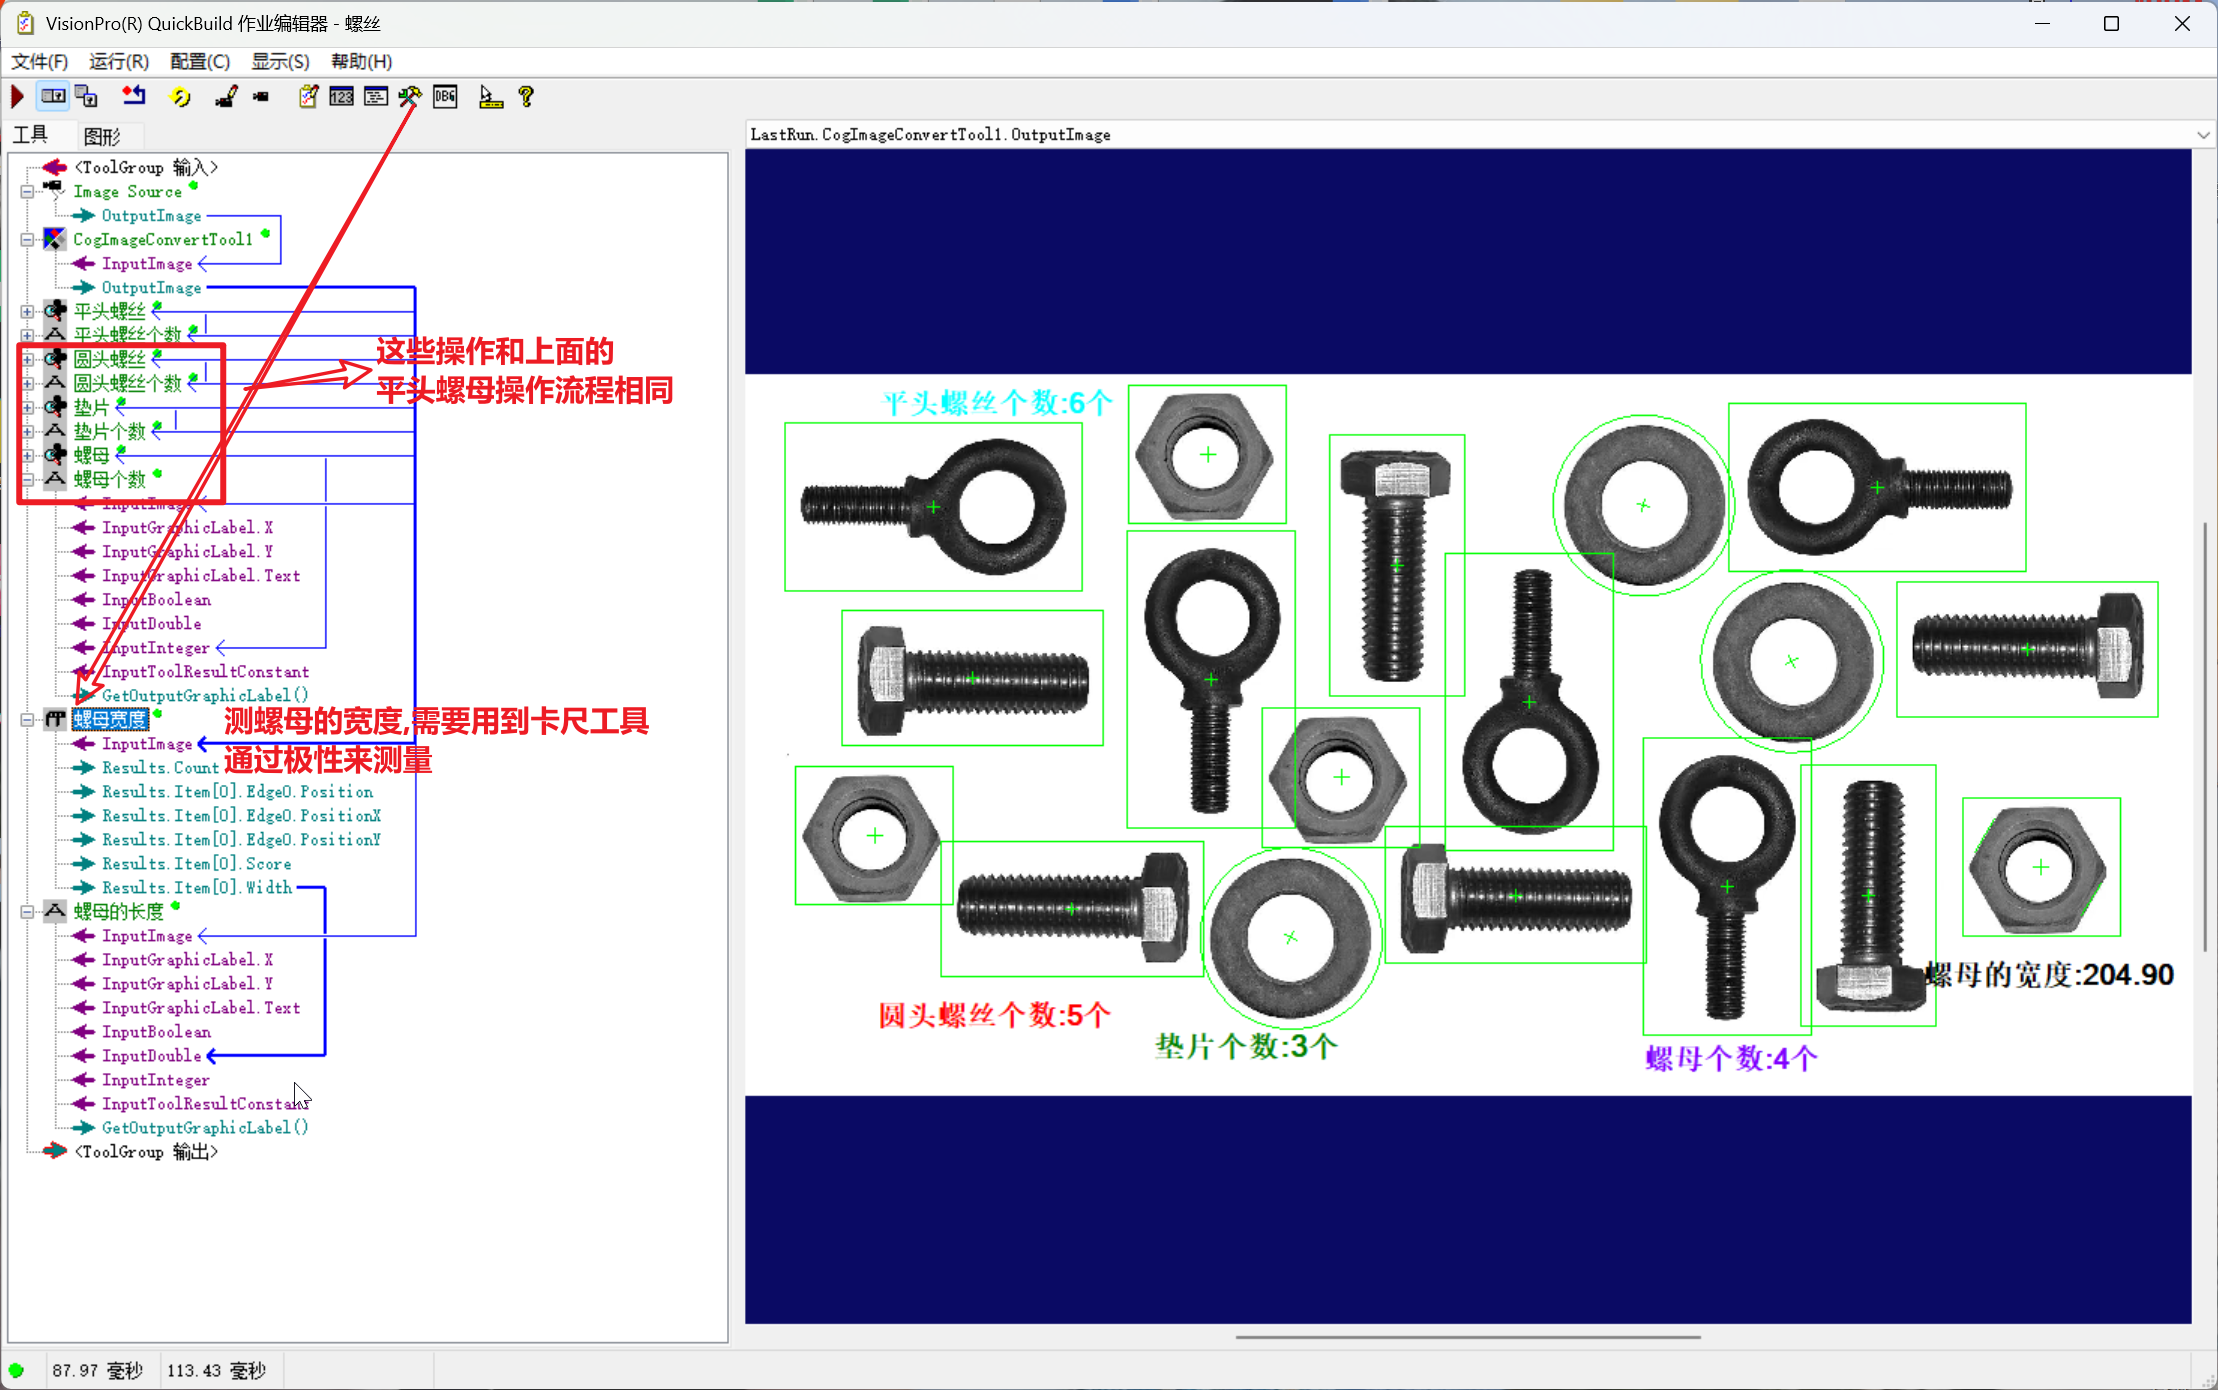
Task: Open the vision tools toolbox wrench-hammer icon
Action: click(410, 97)
